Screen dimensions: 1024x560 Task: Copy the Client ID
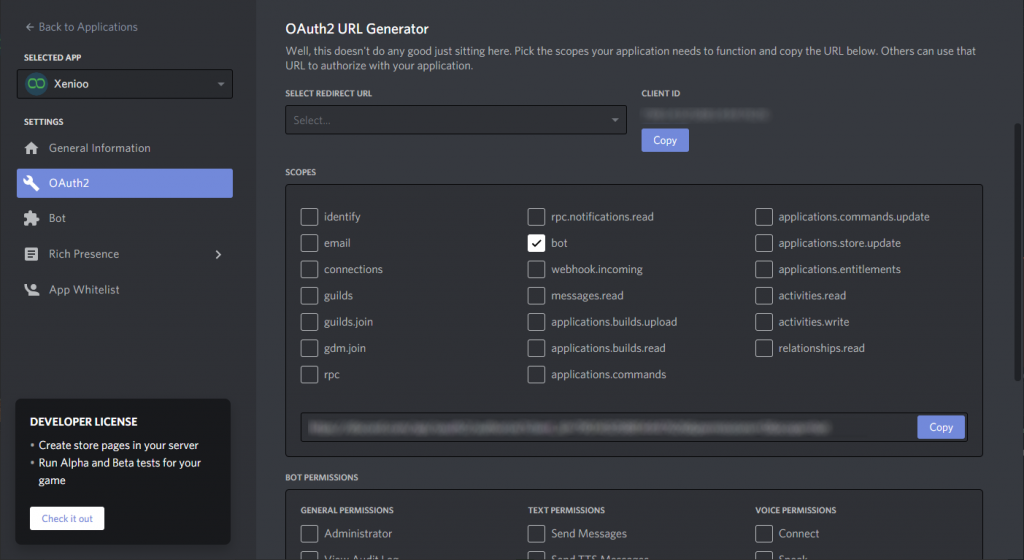coord(665,141)
